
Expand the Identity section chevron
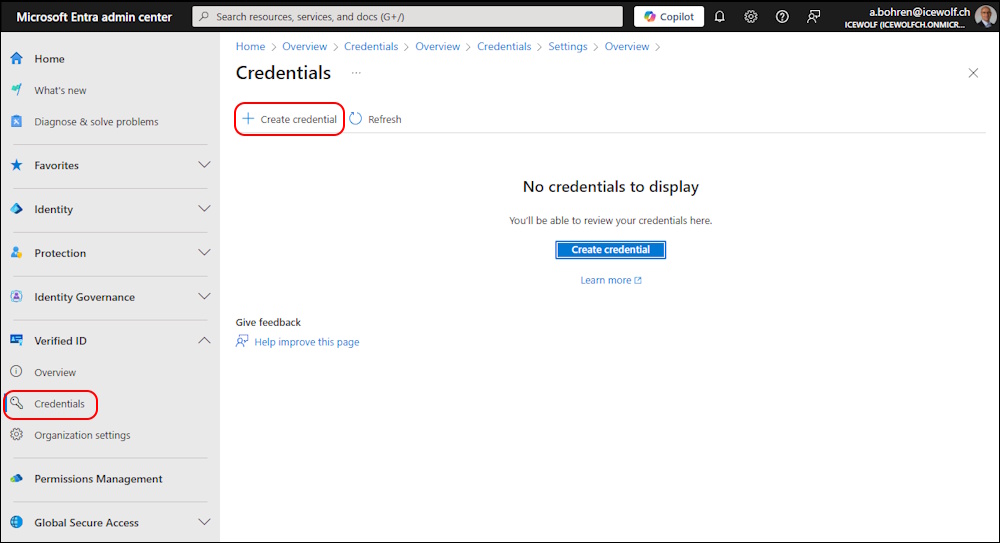[x=204, y=209]
